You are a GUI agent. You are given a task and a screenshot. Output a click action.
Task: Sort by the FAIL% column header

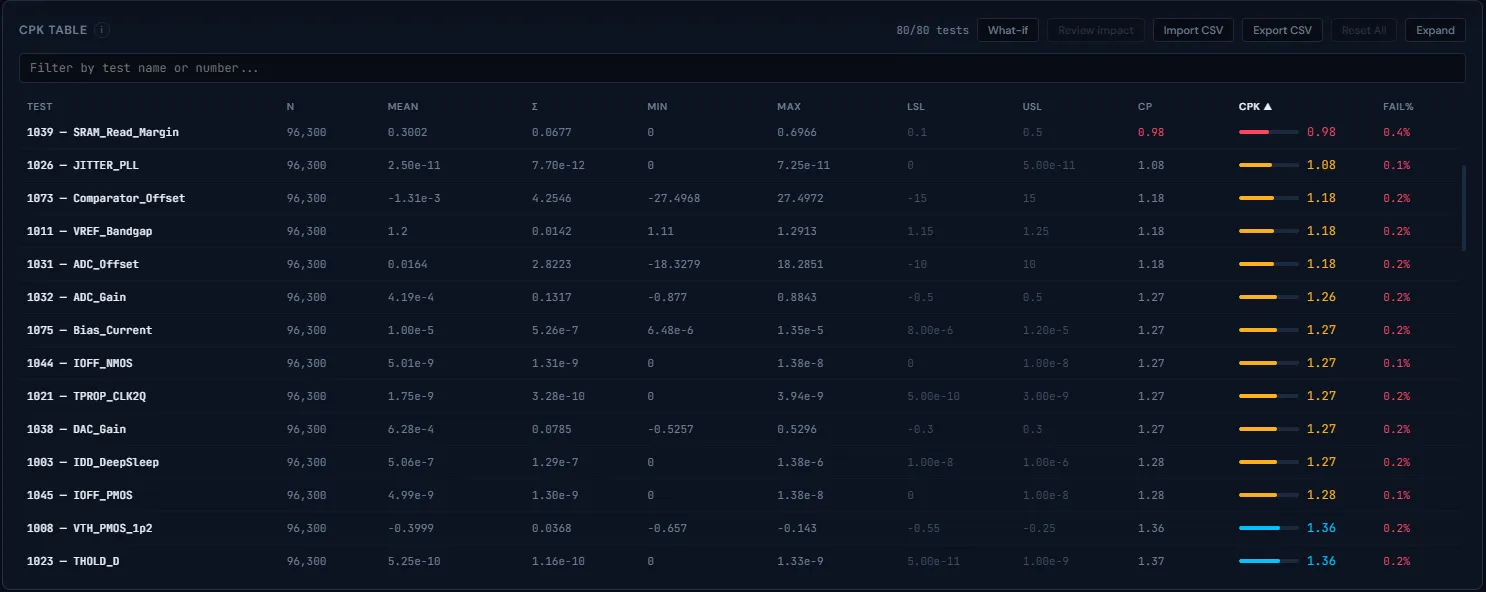point(1397,106)
